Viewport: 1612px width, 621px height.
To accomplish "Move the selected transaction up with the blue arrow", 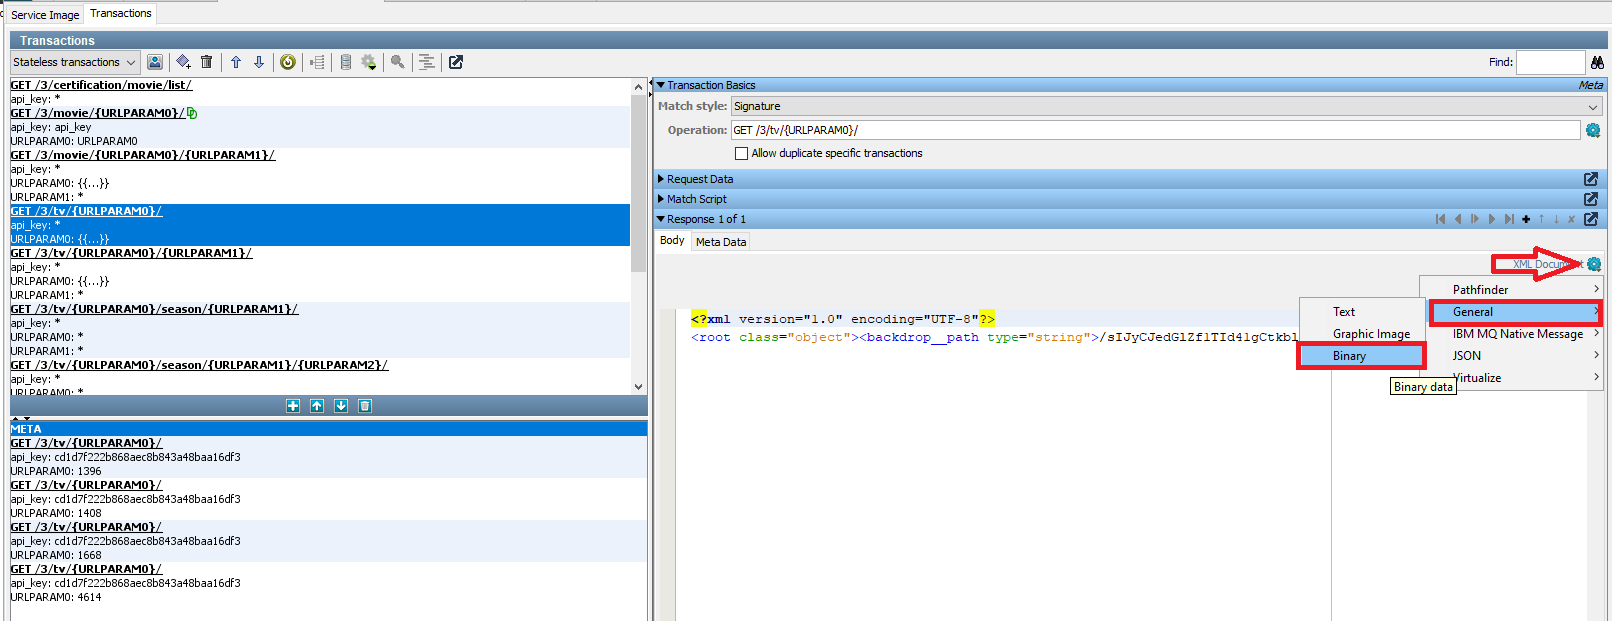I will pyautogui.click(x=236, y=62).
